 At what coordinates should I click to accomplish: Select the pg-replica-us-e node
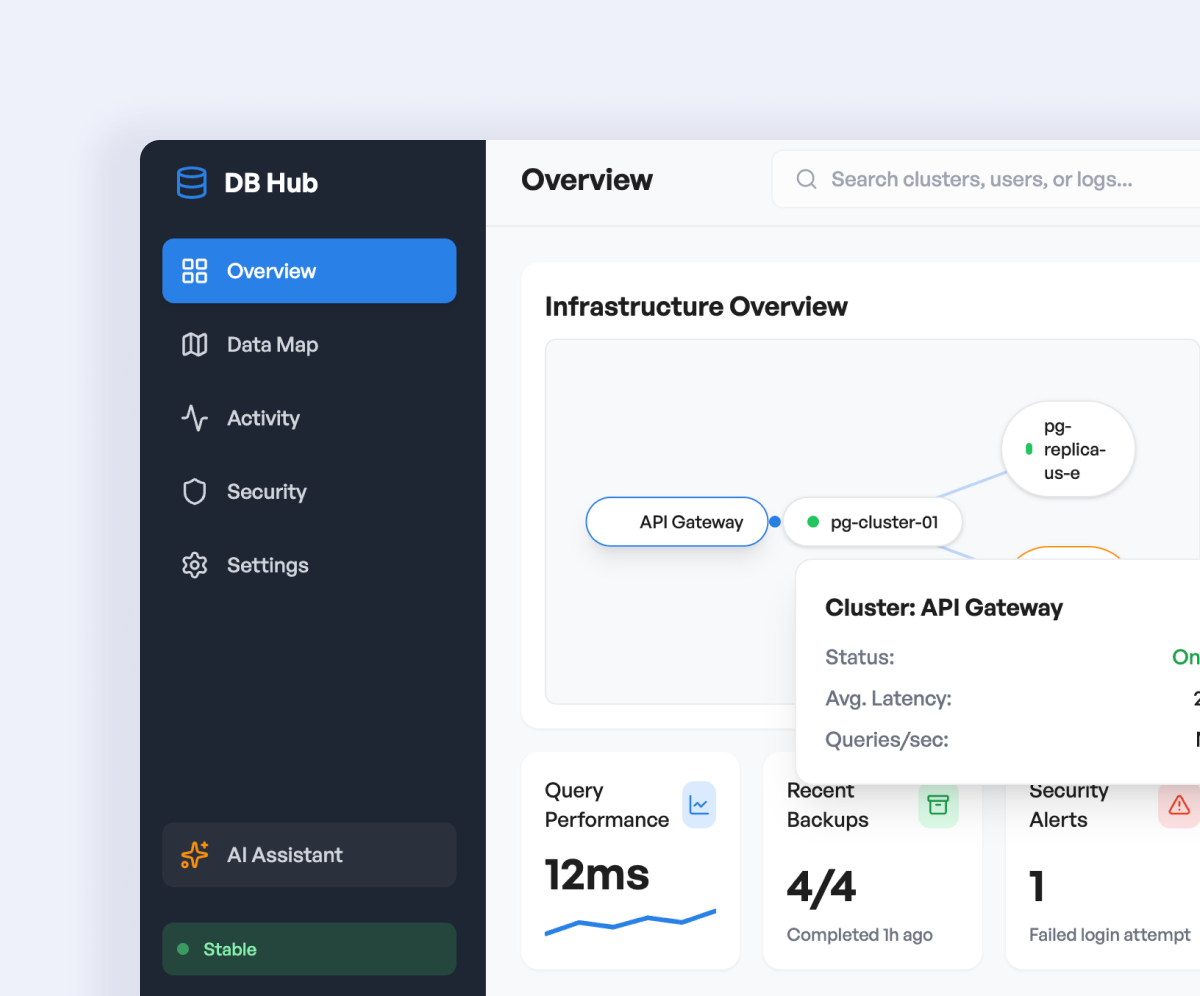1068,450
